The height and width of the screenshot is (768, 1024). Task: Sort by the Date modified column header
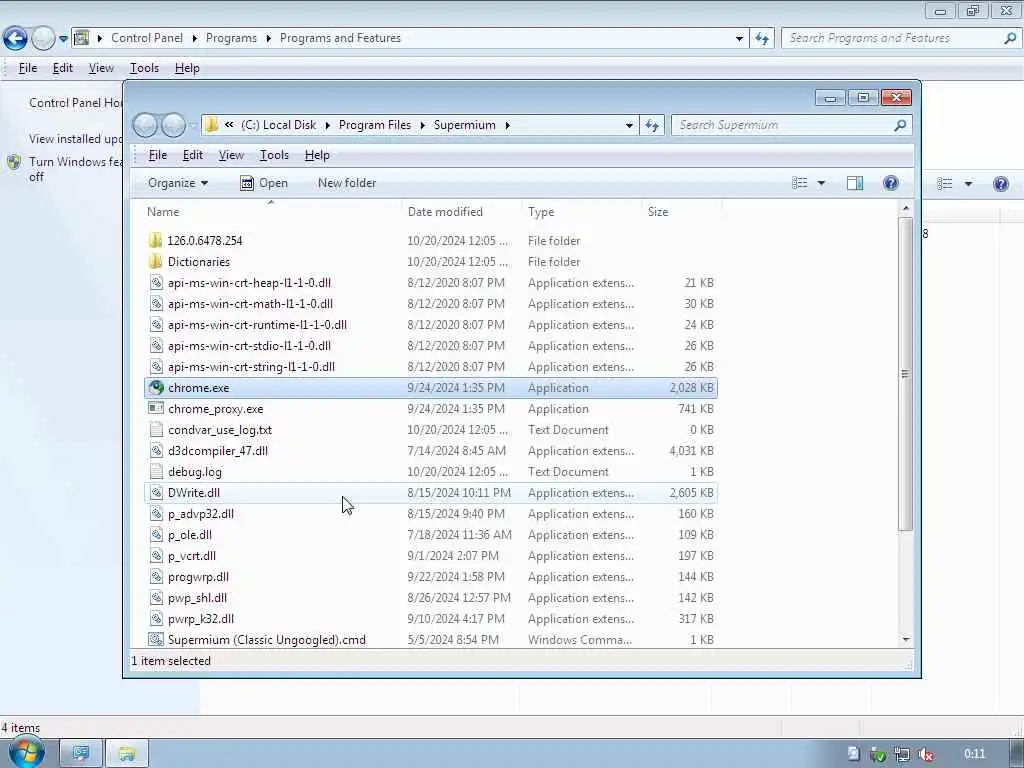(x=445, y=212)
